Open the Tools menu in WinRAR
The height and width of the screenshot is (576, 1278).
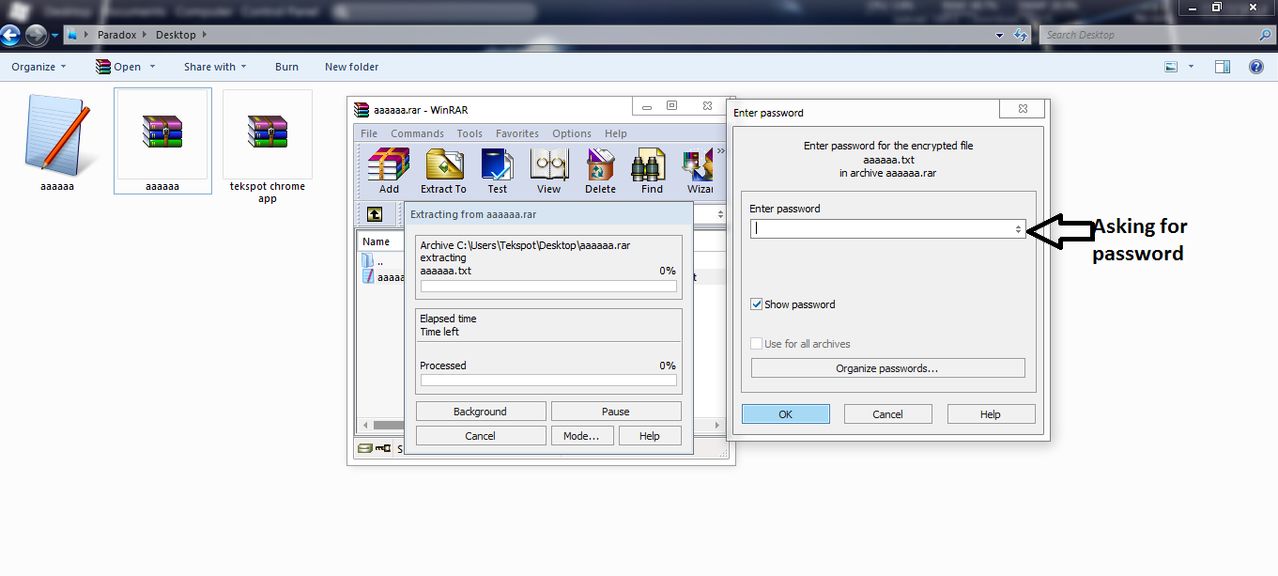click(469, 133)
